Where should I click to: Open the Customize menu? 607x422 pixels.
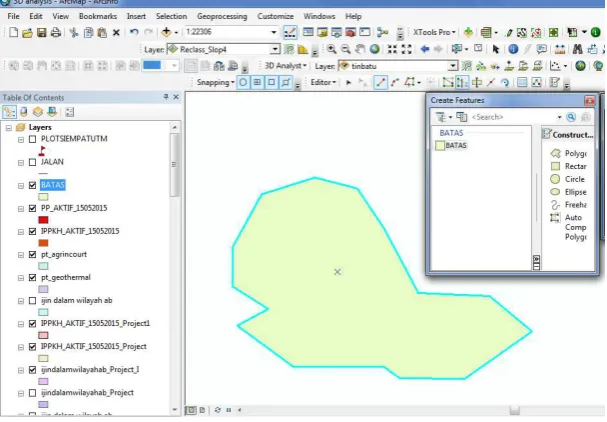[275, 16]
